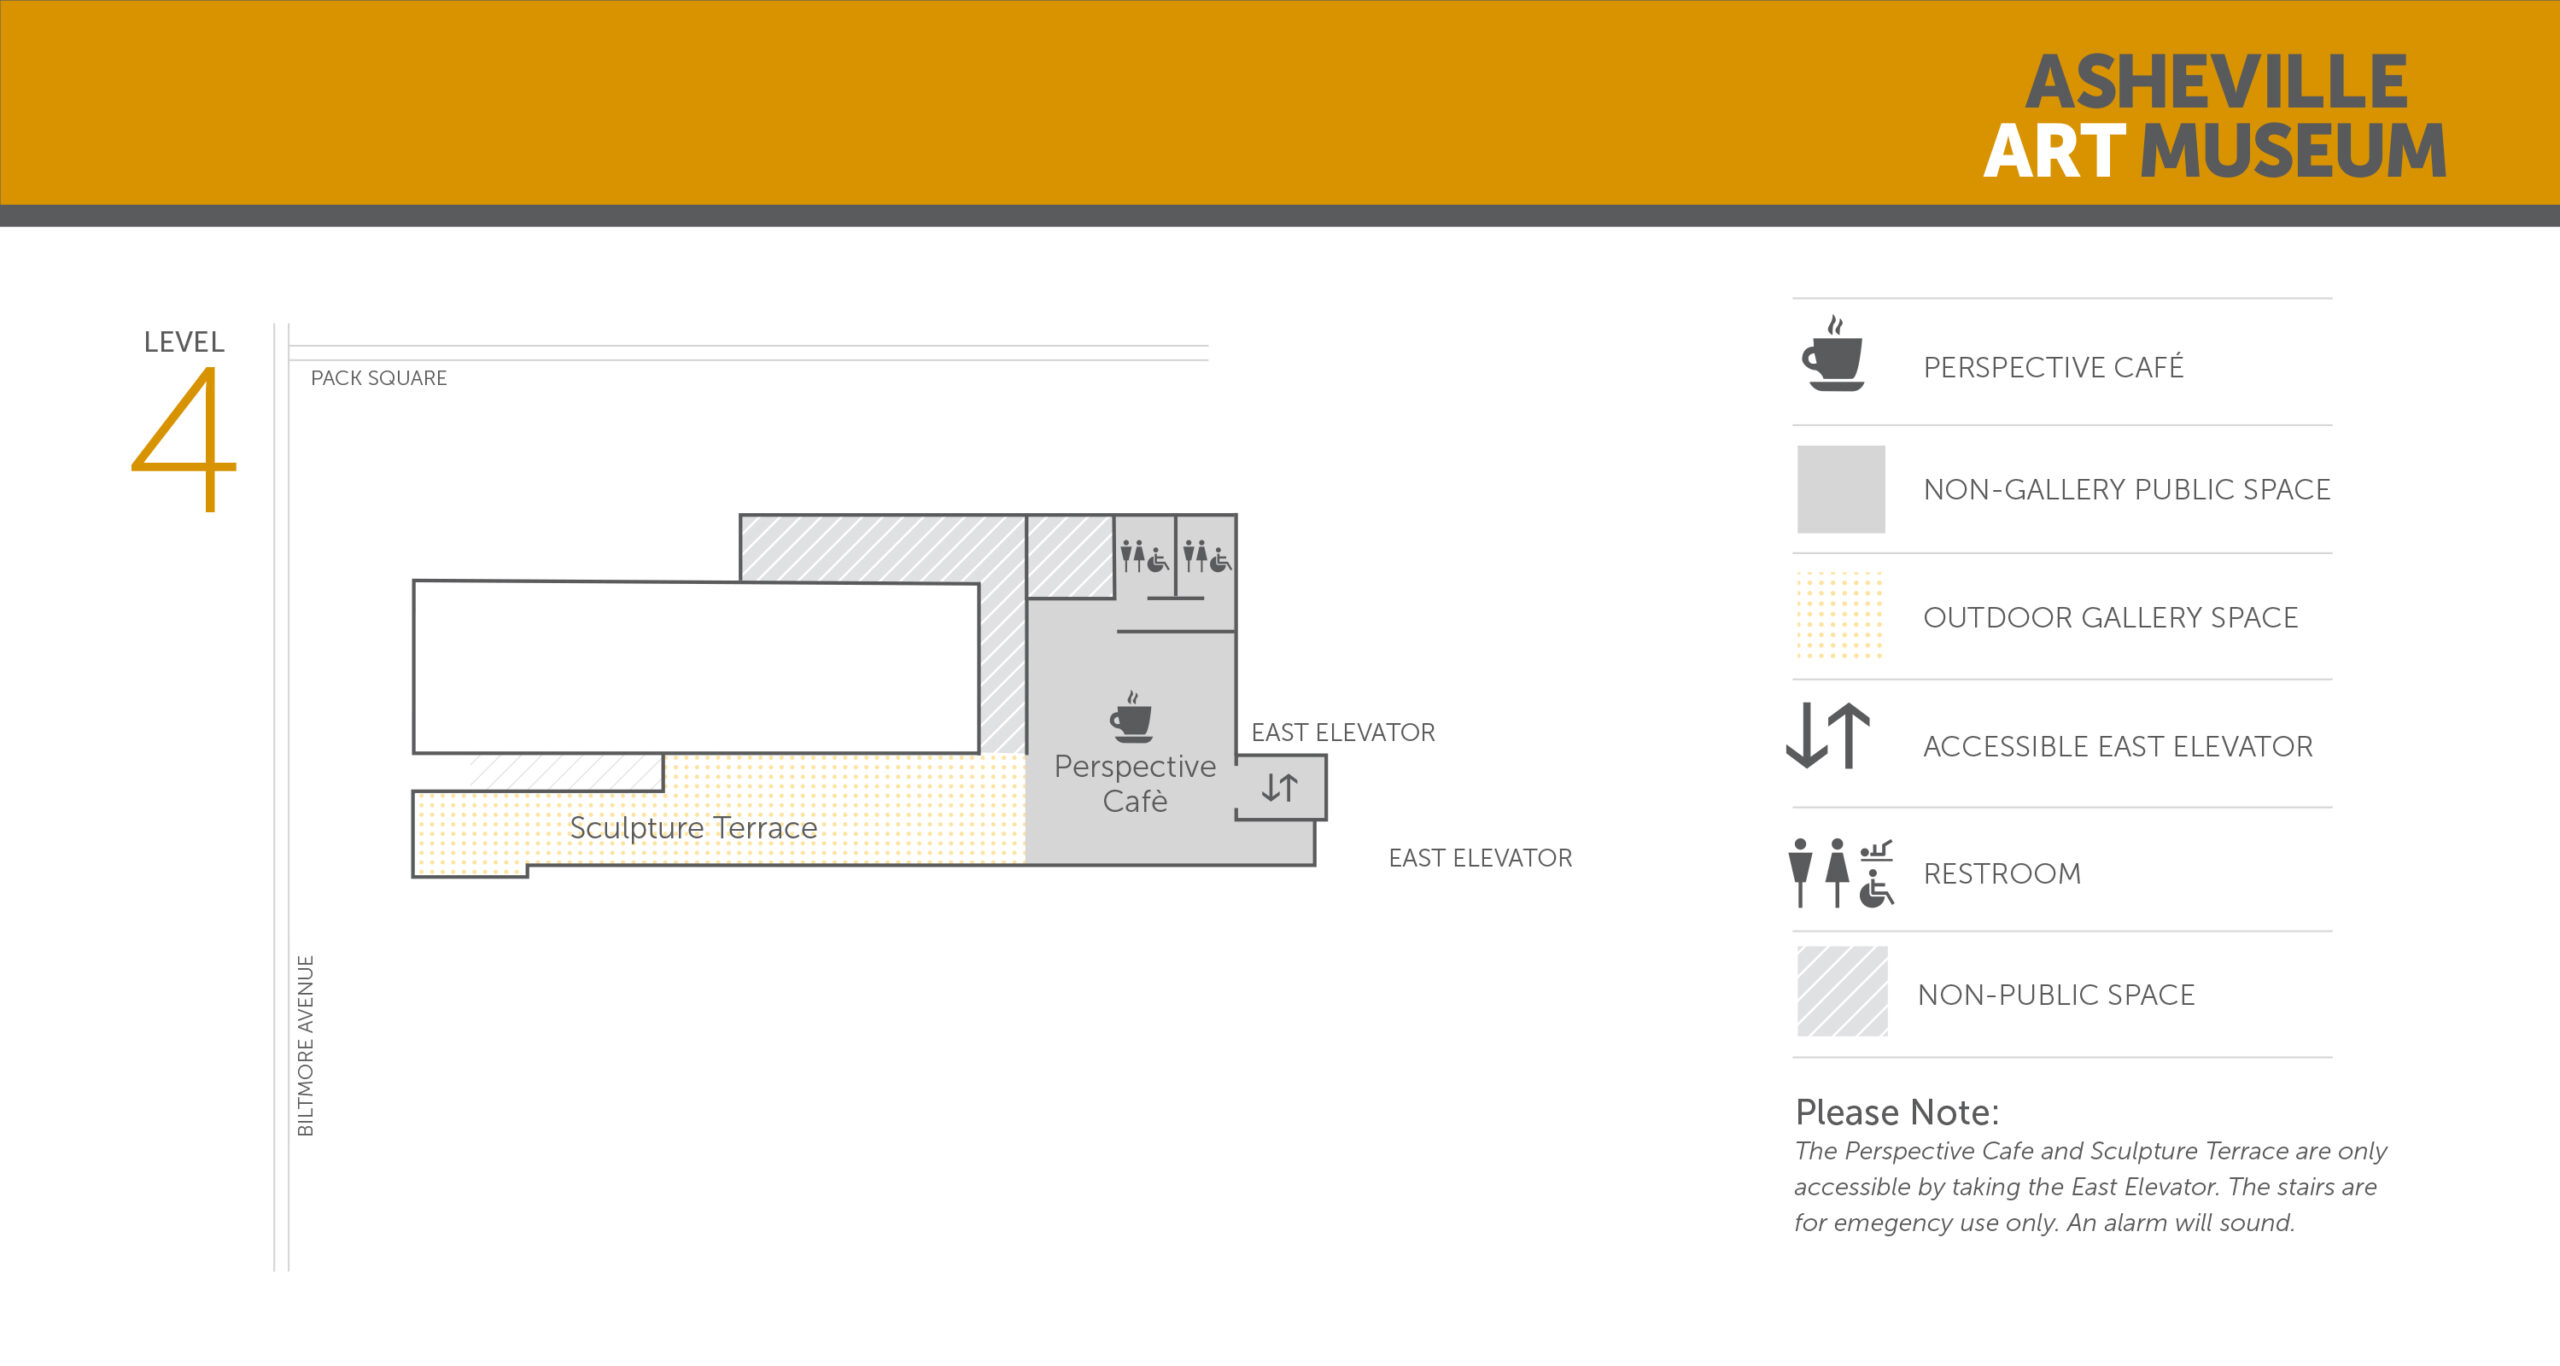This screenshot has width=2560, height=1366.
Task: Click the PERSPECTIVE CAFÉ legend label
Action: (x=2053, y=367)
